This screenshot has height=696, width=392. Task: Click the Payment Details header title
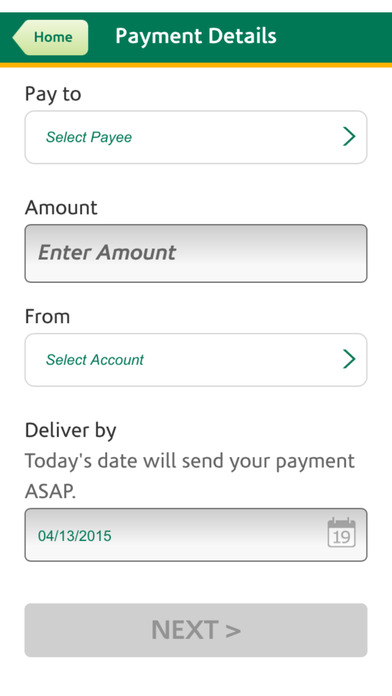click(196, 36)
